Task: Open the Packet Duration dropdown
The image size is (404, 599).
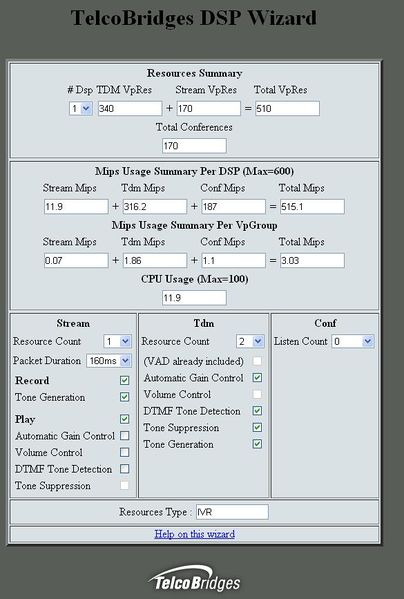Action: 109,361
